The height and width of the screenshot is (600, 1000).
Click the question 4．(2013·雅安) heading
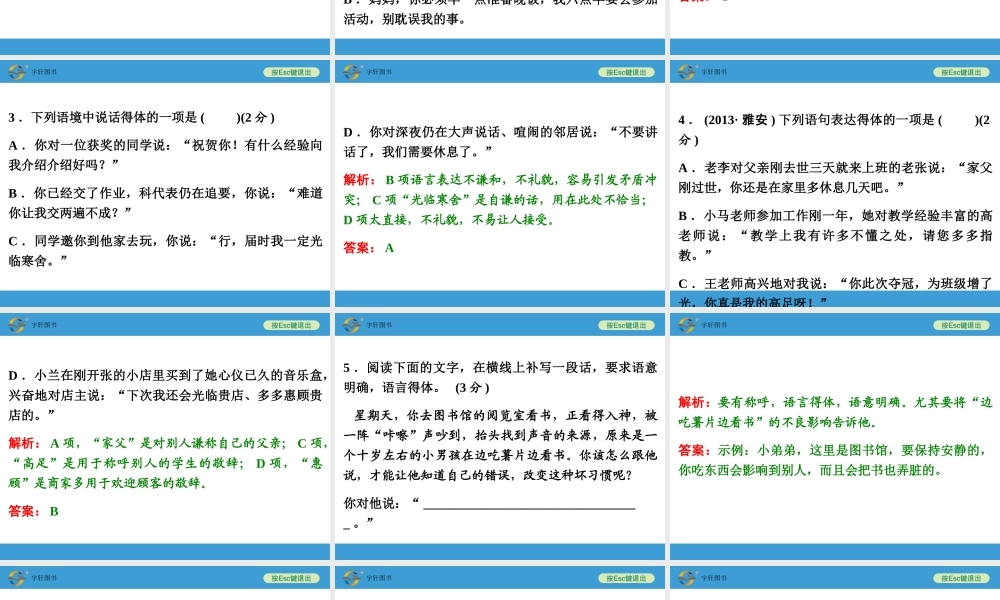click(834, 129)
